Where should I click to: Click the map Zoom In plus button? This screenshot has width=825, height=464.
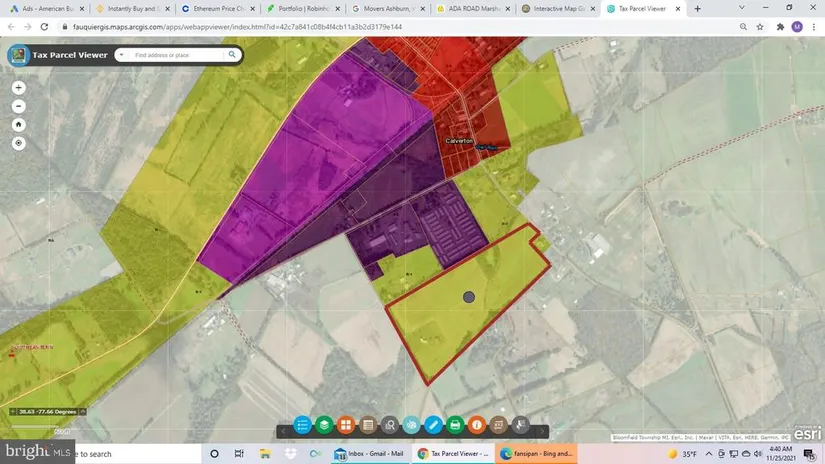click(18, 87)
